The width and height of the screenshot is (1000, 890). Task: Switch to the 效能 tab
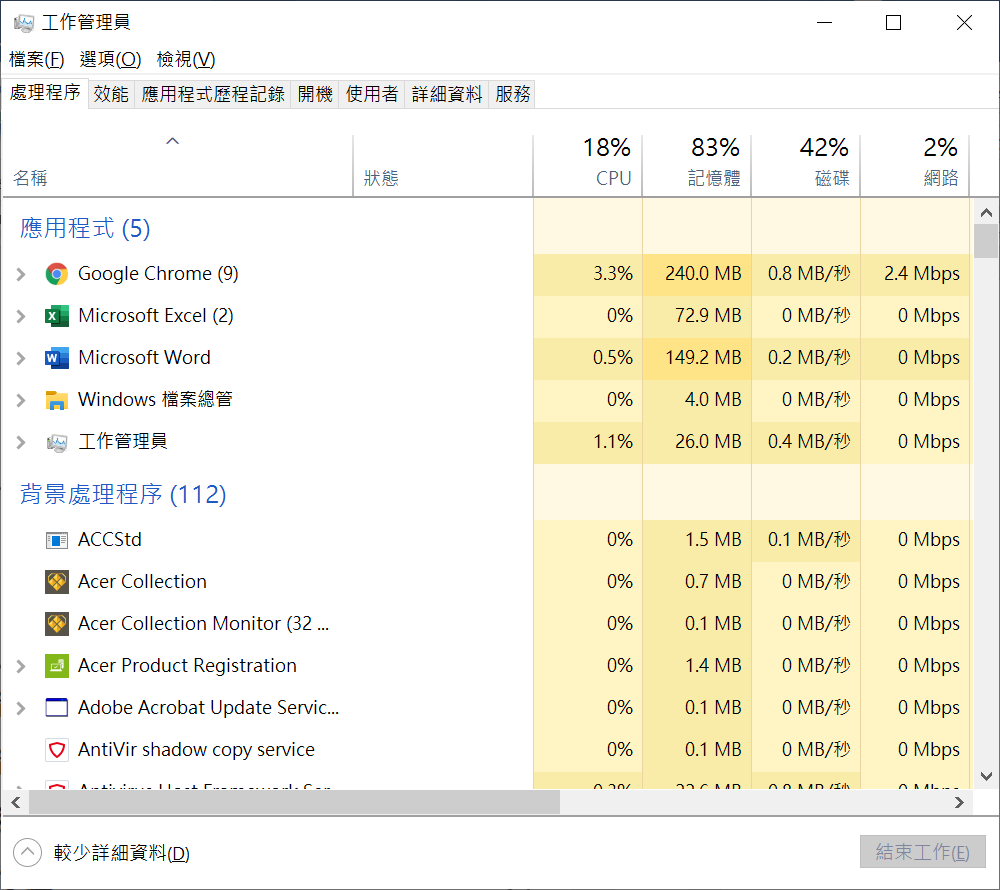[111, 94]
